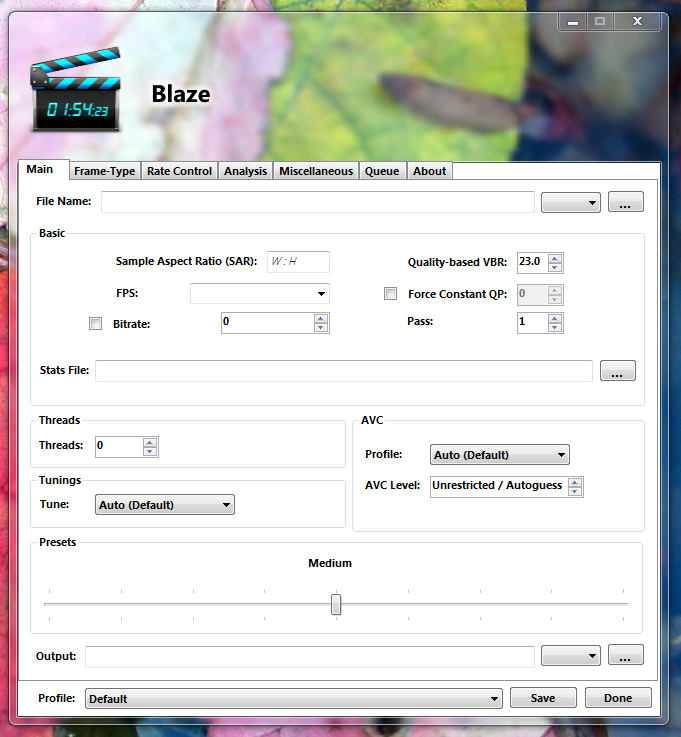Viewport: 681px width, 737px height.
Task: Click the Sample Aspect Ratio input field
Action: click(298, 262)
